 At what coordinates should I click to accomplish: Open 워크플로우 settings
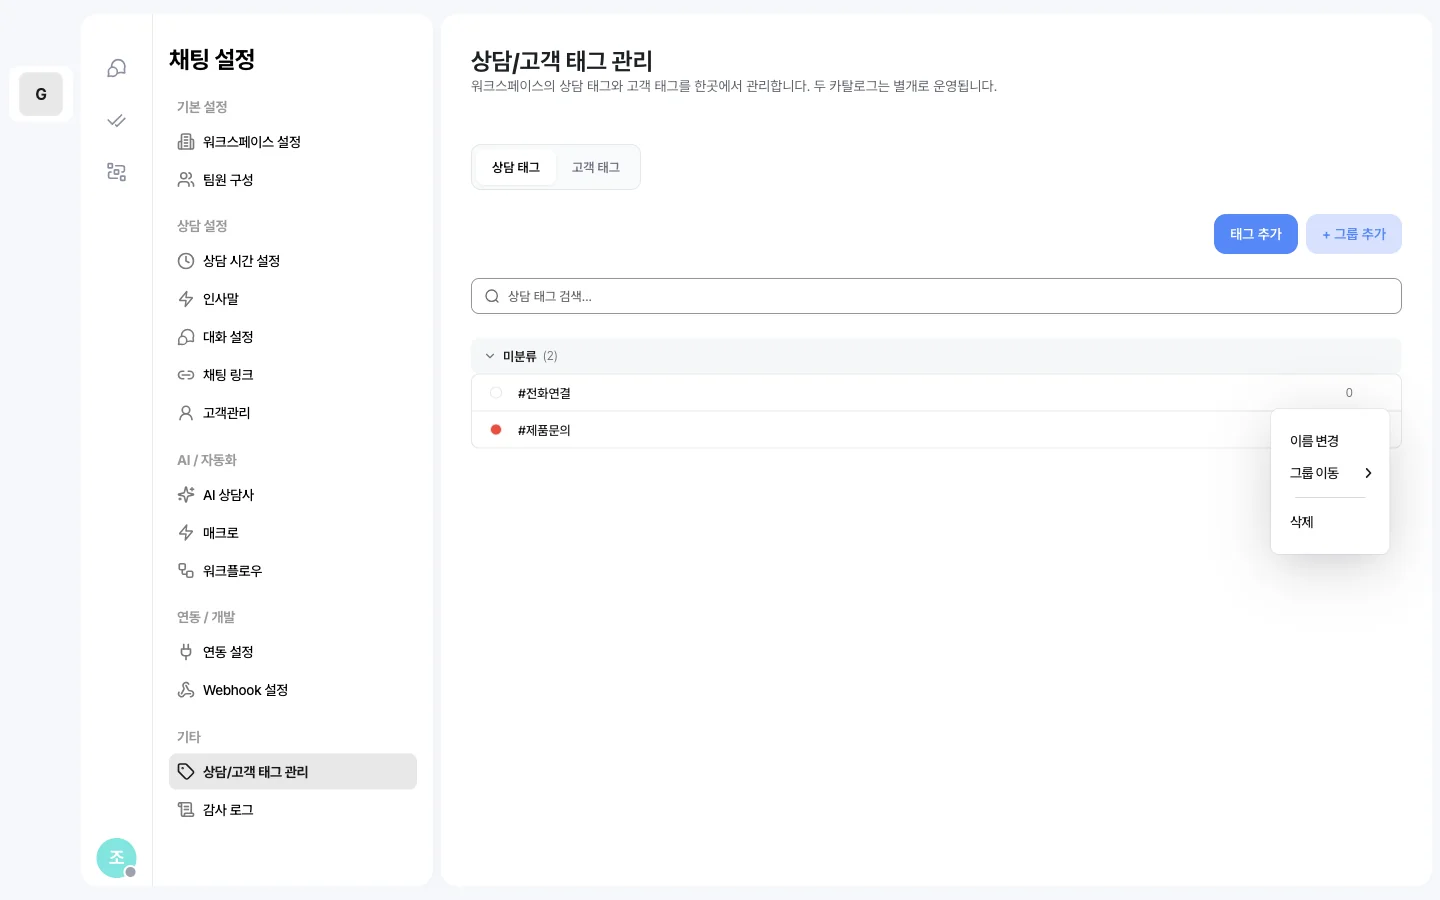point(293,571)
